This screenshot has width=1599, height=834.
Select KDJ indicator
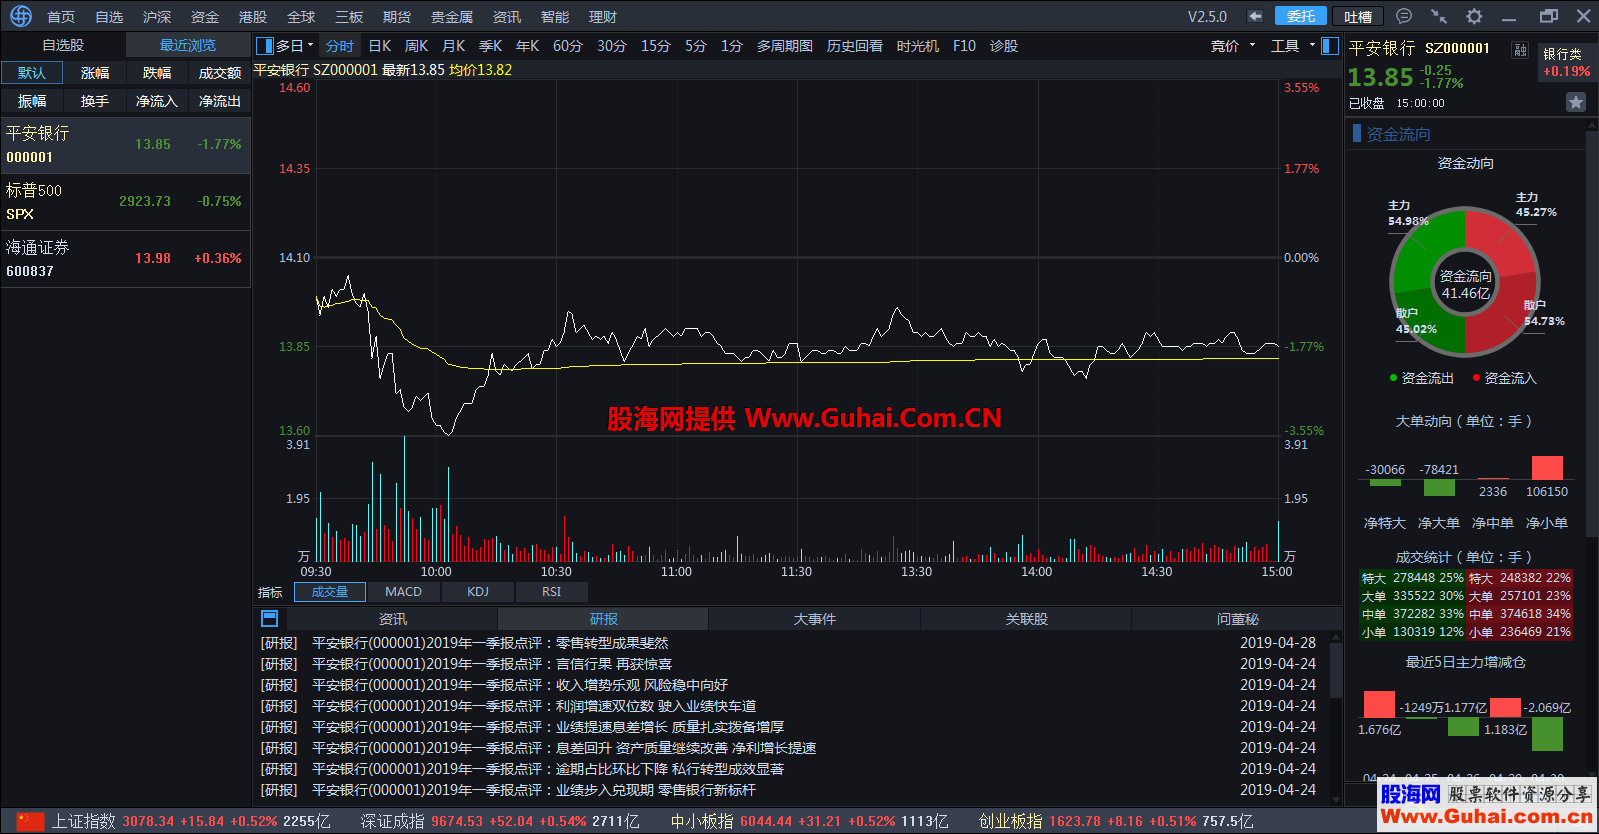478,592
